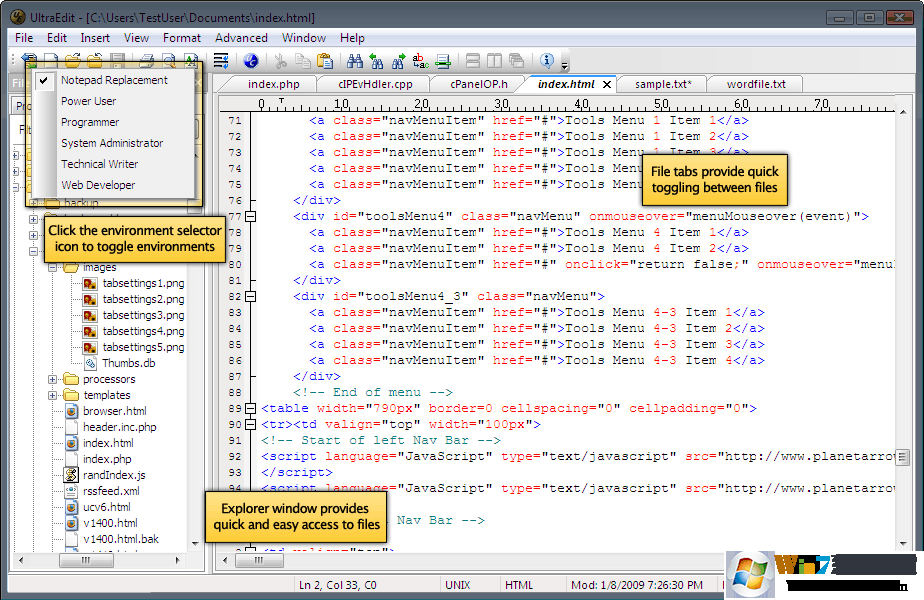Viewport: 924px width, 600px height.
Task: Click the Find binoculars toolbar icon
Action: (354, 61)
